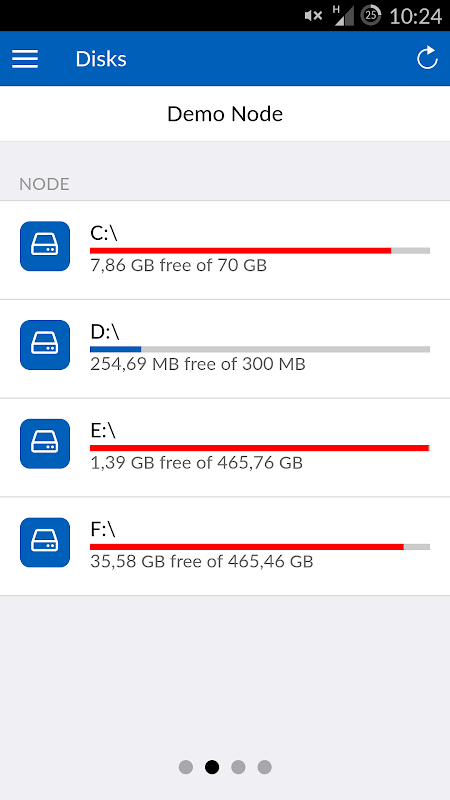Tap the Demo Node heading

coord(225,114)
